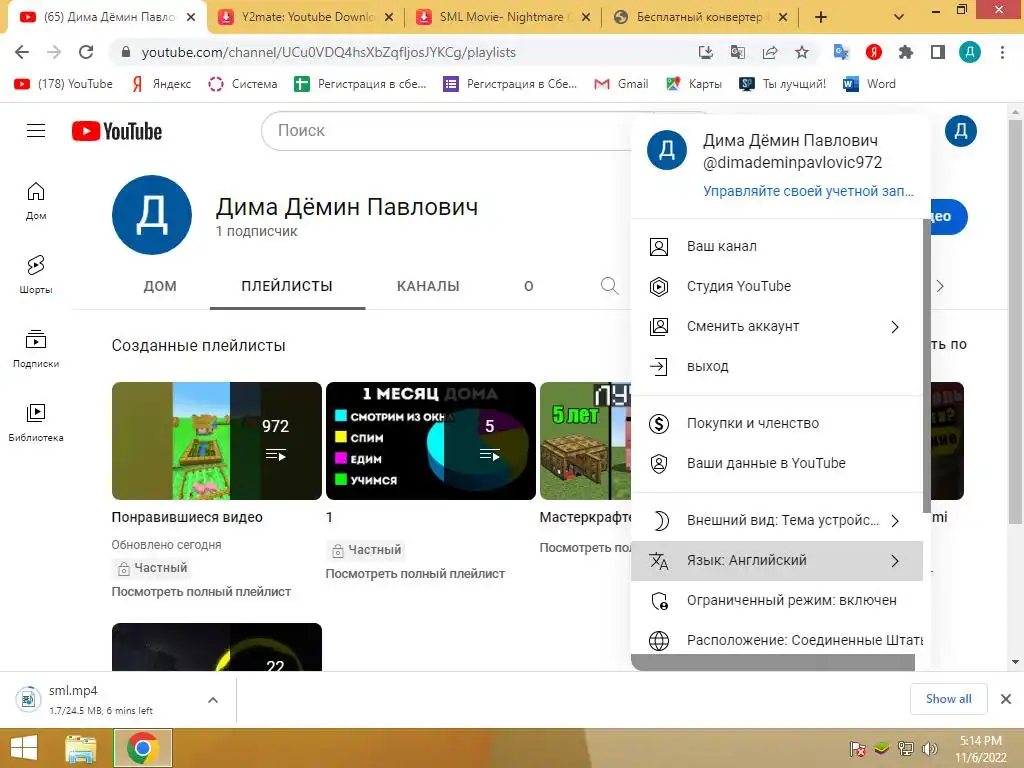
Task: Switch to the Y2mate browser tab
Action: tap(306, 18)
